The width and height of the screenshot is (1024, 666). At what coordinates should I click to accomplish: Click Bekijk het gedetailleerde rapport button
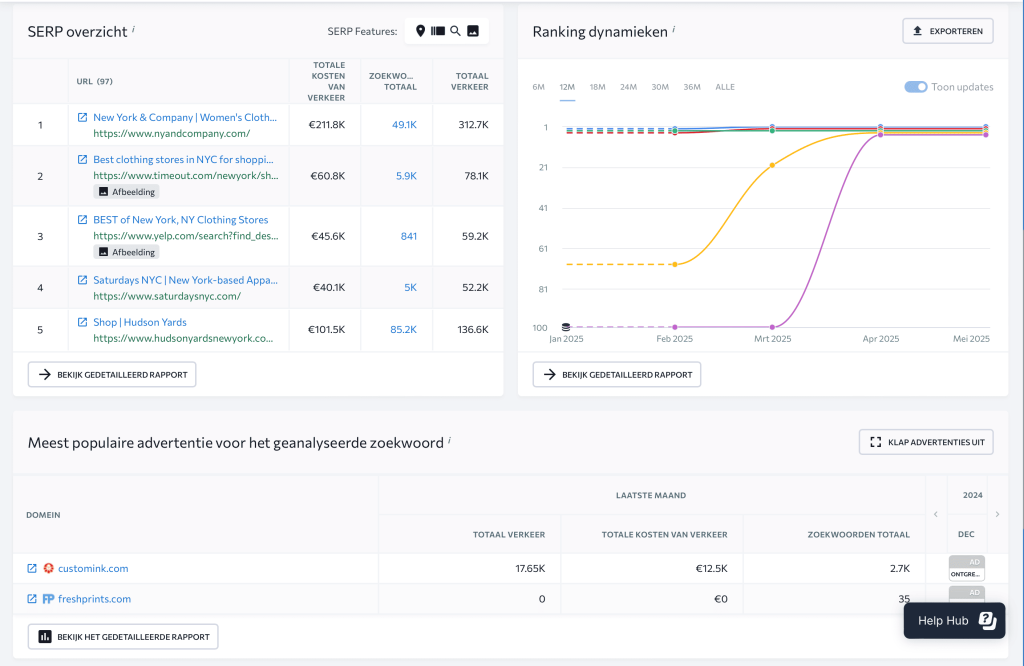tap(123, 637)
